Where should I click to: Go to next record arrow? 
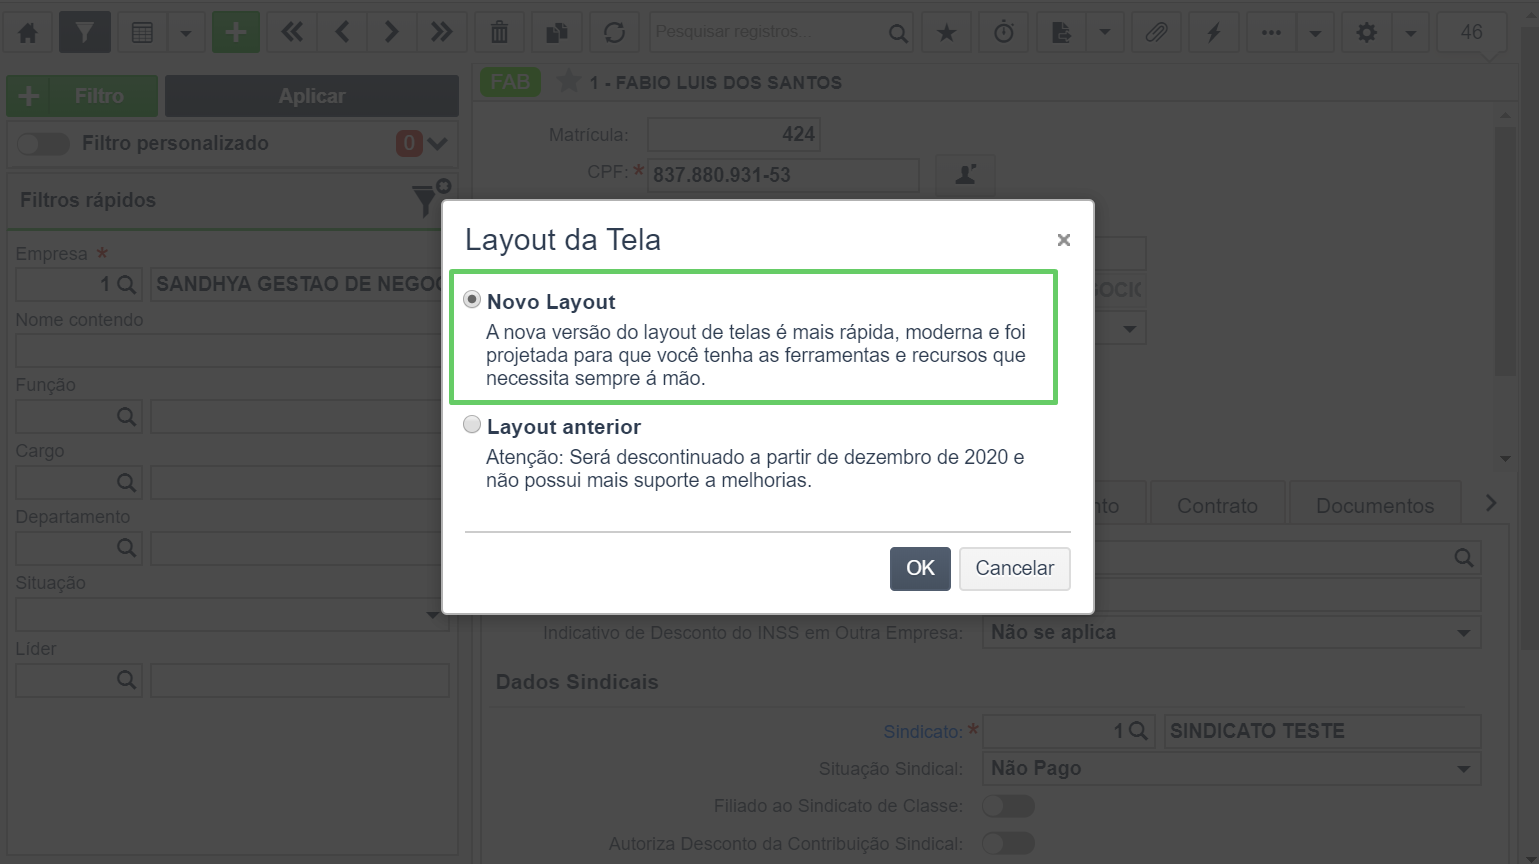(391, 32)
